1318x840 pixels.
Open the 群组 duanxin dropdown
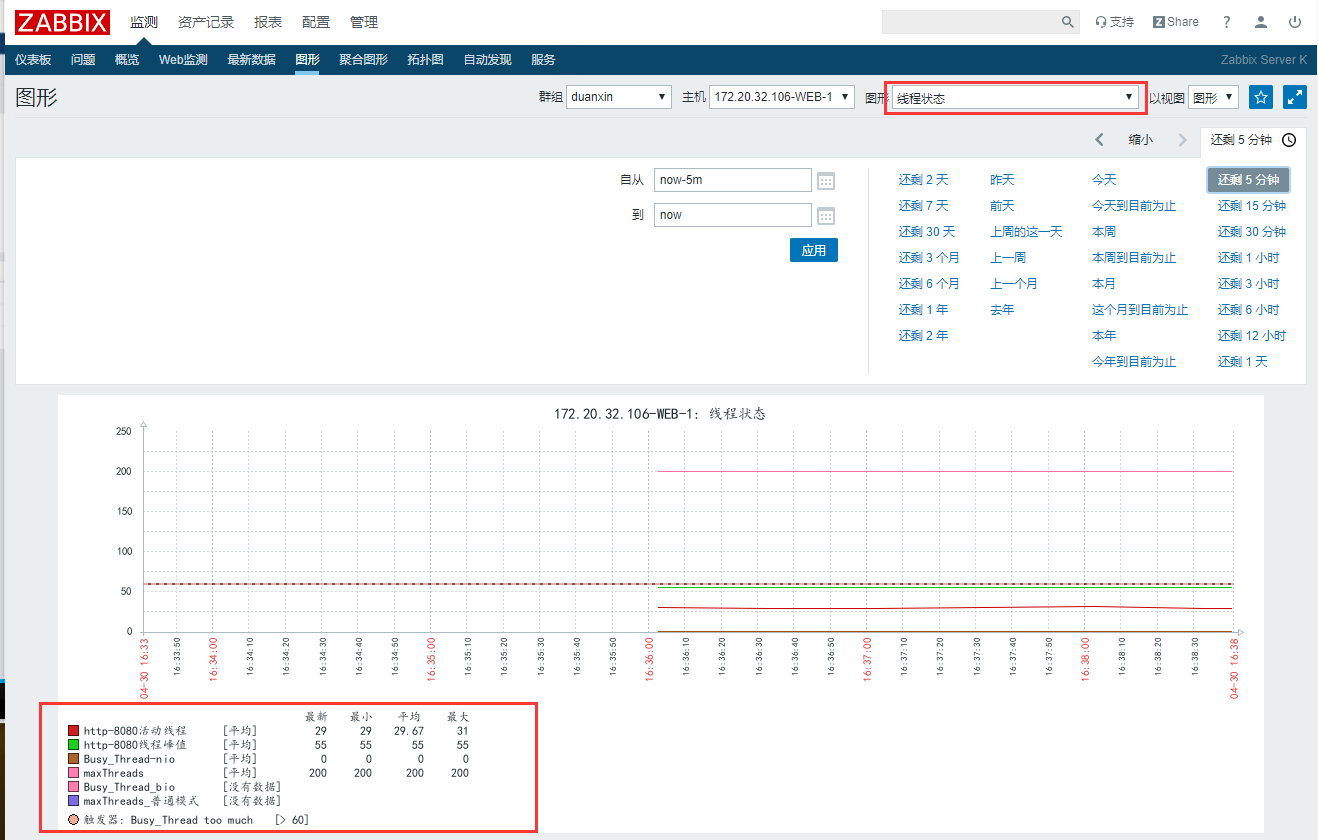pos(619,97)
